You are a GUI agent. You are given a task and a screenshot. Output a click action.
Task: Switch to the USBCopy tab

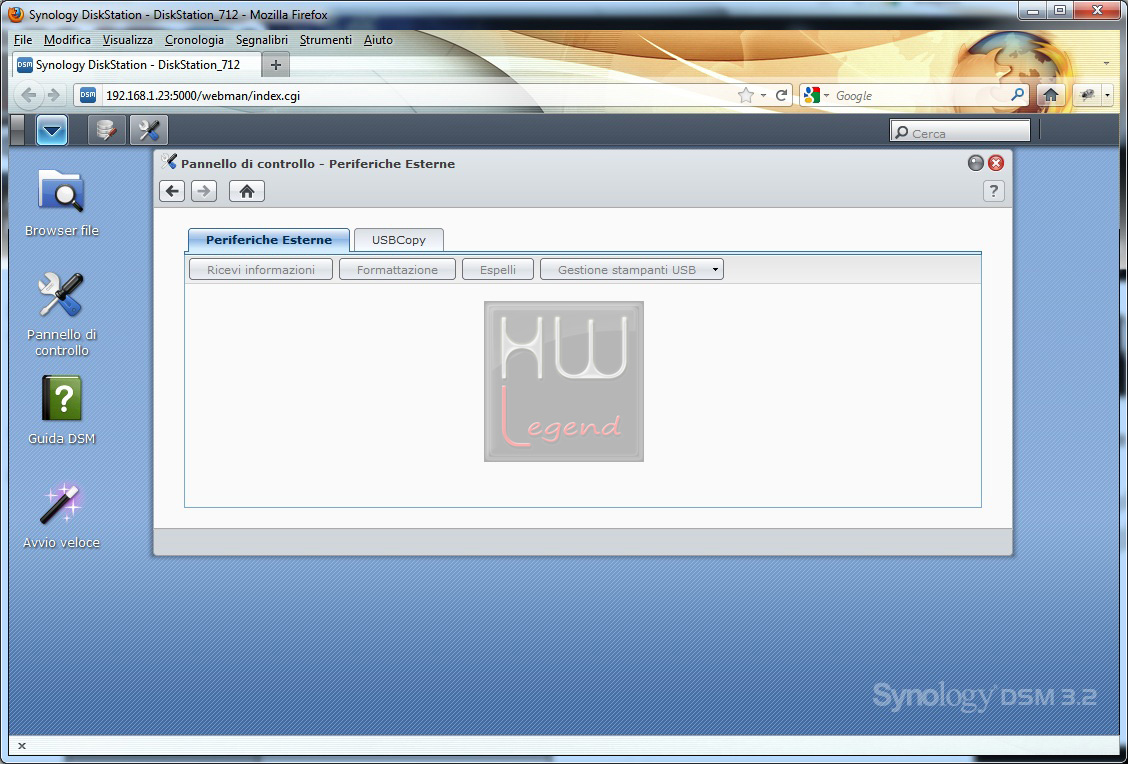click(399, 240)
